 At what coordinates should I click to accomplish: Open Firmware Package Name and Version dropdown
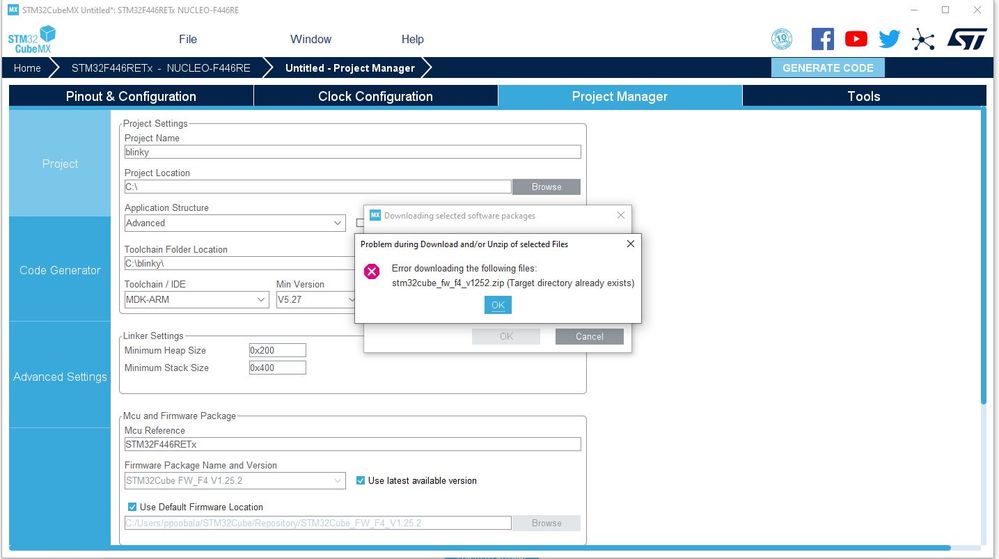pyautogui.click(x=235, y=481)
